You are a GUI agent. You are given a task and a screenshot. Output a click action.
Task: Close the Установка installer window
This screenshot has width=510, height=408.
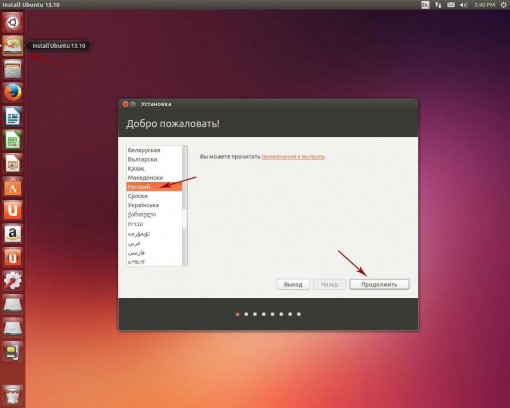click(x=125, y=104)
